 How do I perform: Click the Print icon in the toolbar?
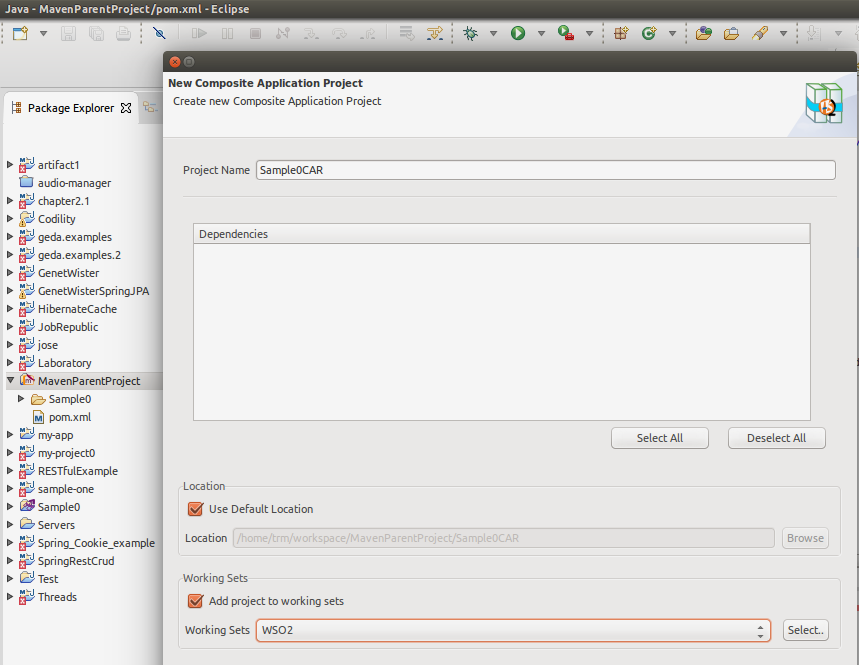[122, 33]
